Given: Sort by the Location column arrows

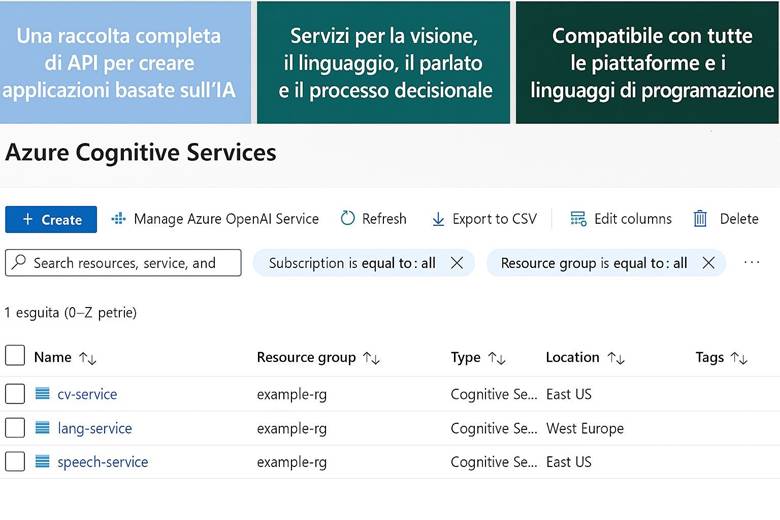Looking at the screenshot, I should tap(616, 358).
